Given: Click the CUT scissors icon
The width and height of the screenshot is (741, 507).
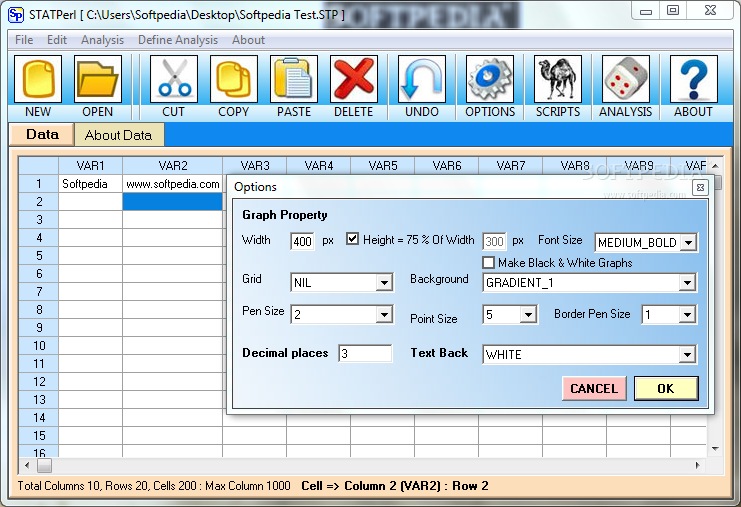Looking at the screenshot, I should point(173,79).
